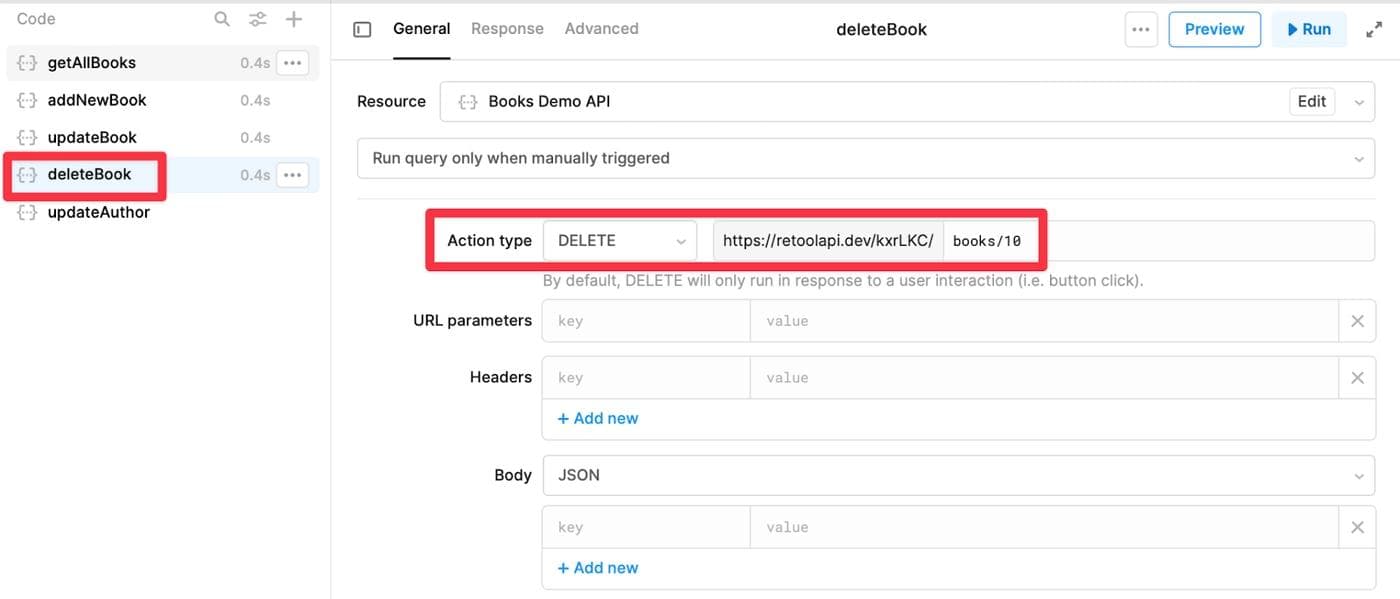Remove the Body key-value row
The height and width of the screenshot is (599, 1400).
1357,528
